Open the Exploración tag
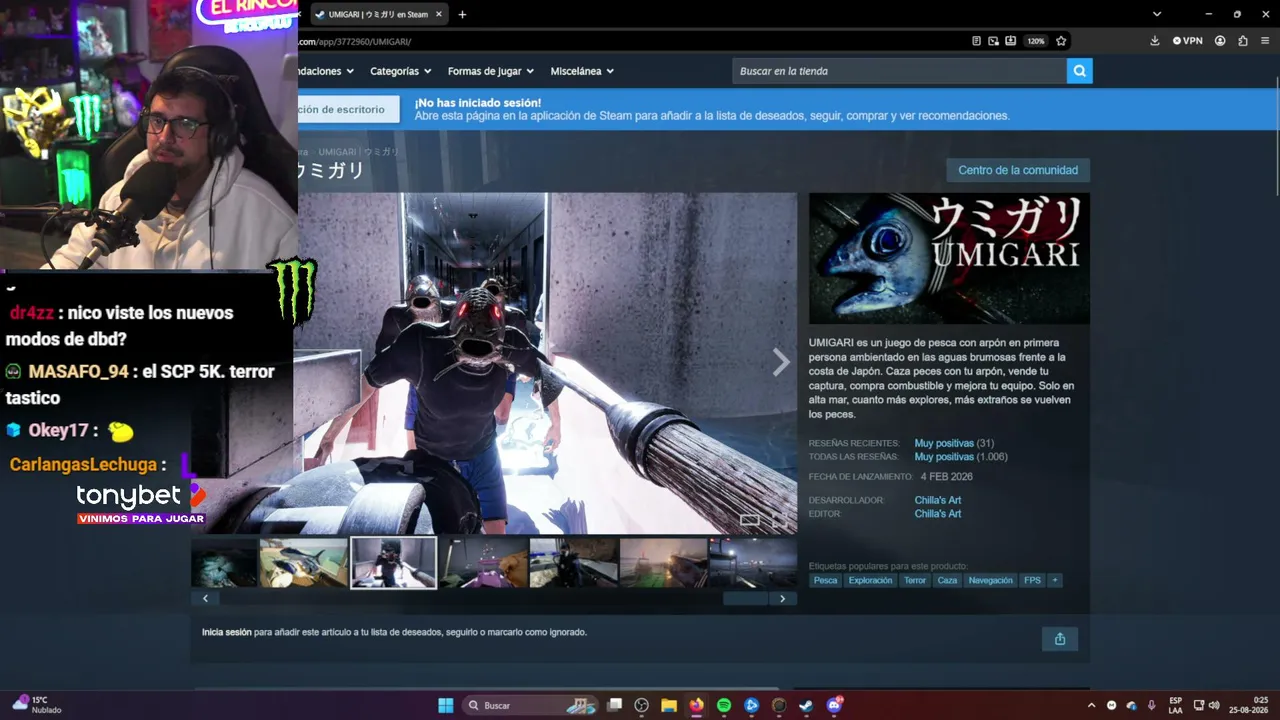The height and width of the screenshot is (720, 1280). [870, 580]
